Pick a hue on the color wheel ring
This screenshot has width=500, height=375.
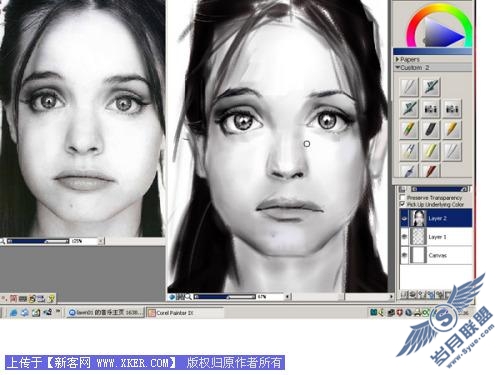pyautogui.click(x=439, y=8)
